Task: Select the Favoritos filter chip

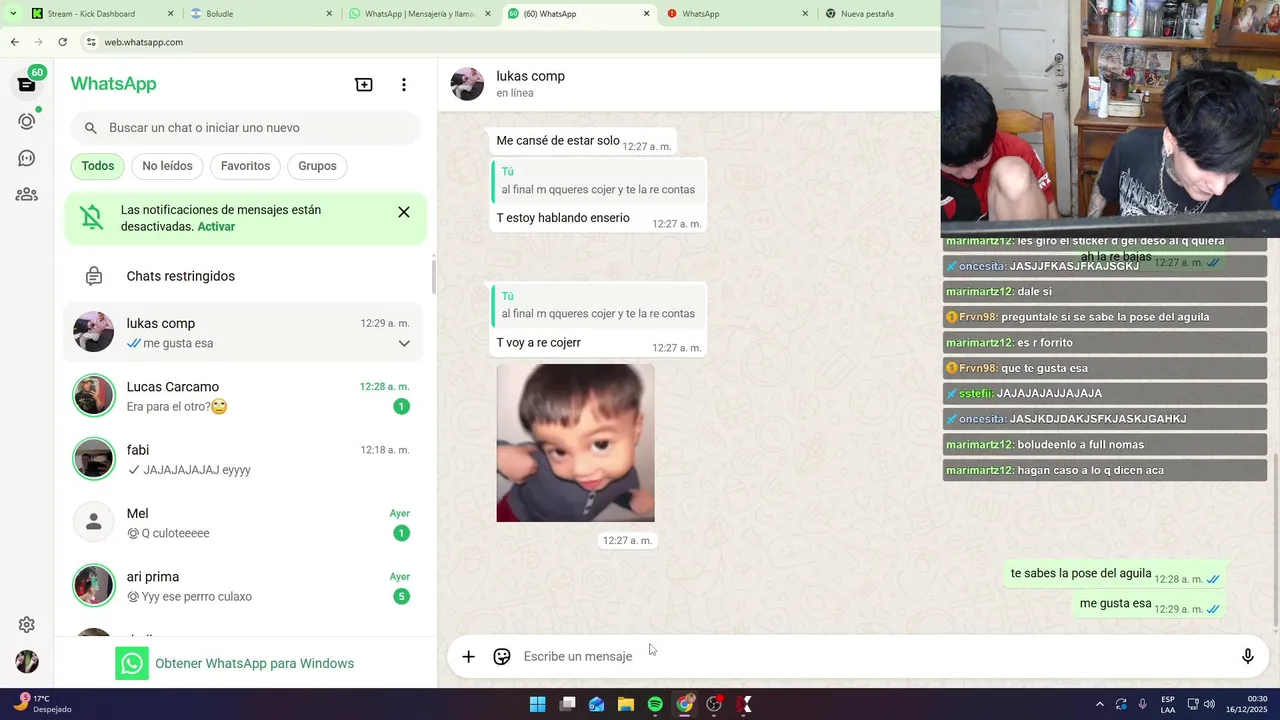Action: pos(245,166)
